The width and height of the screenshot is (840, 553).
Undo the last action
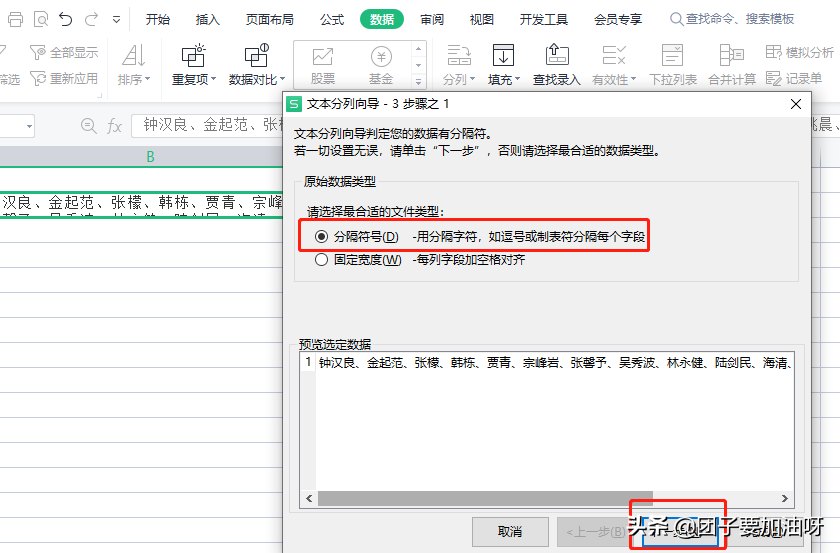65,20
